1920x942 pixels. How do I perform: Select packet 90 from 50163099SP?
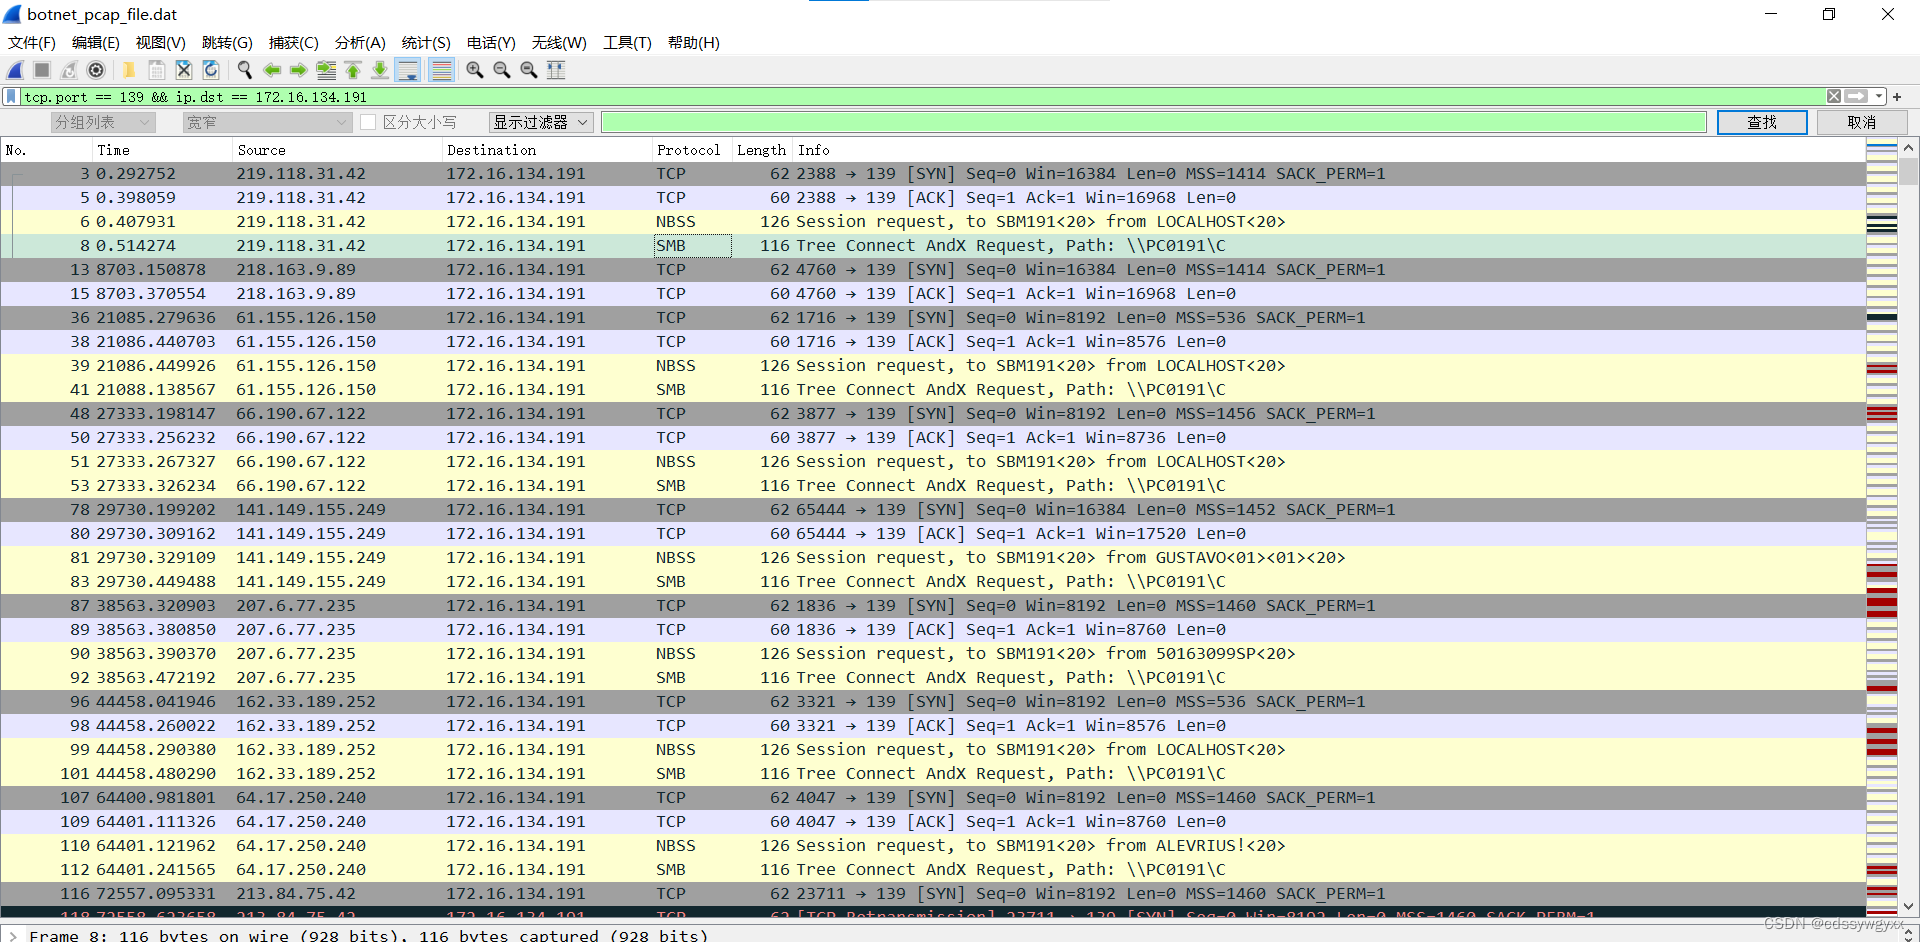933,654
